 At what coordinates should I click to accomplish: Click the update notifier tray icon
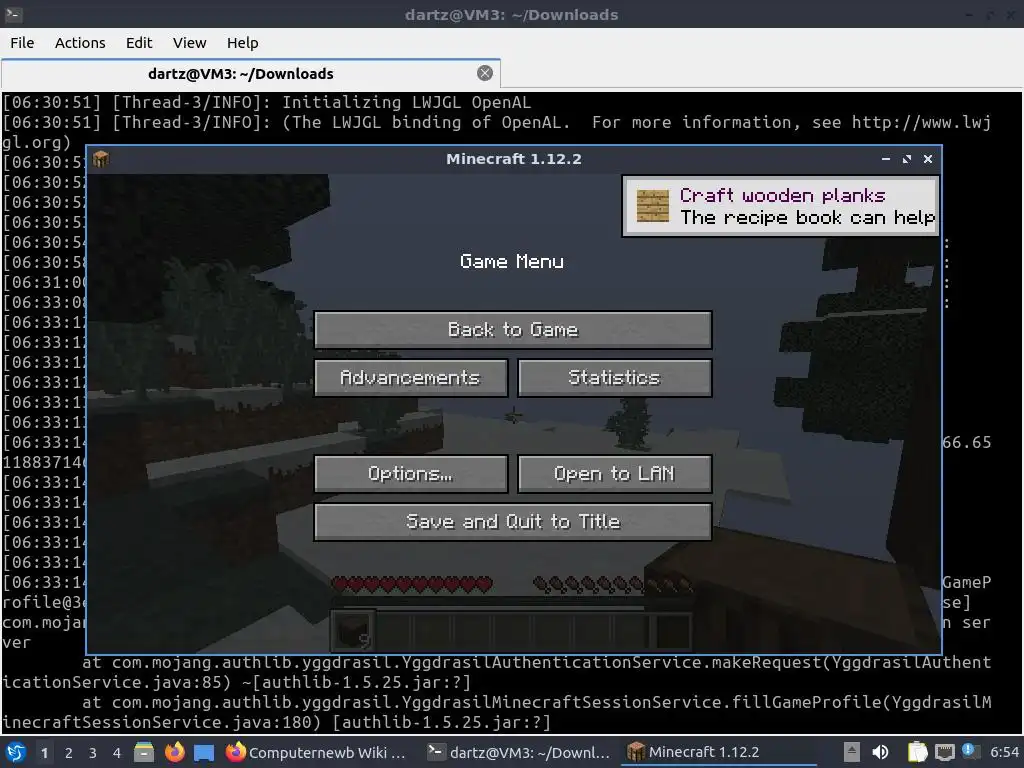(x=970, y=752)
